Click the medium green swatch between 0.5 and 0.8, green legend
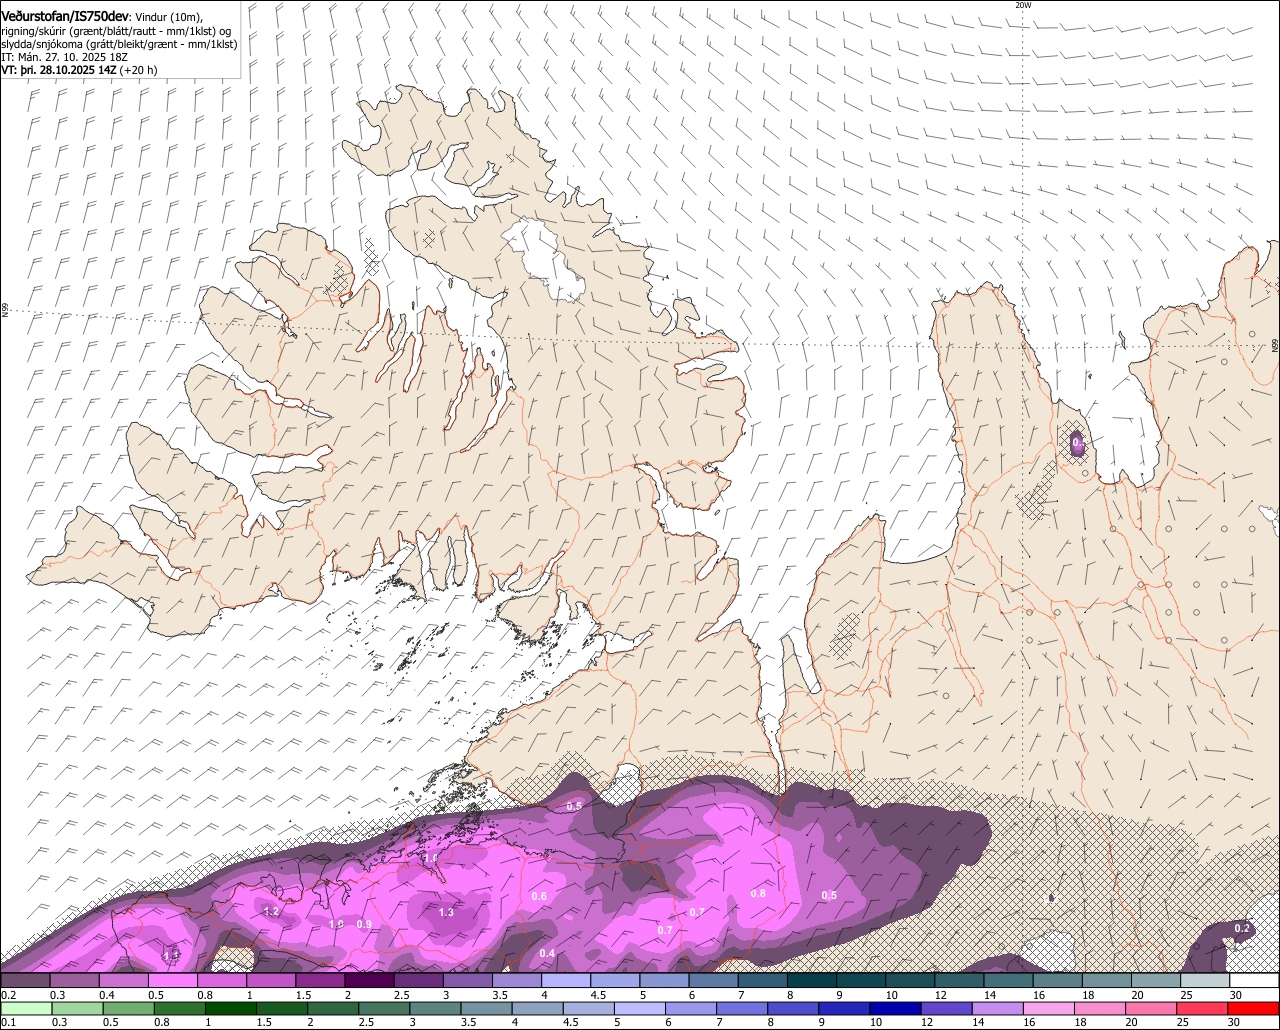The image size is (1280, 1030). tap(128, 1008)
